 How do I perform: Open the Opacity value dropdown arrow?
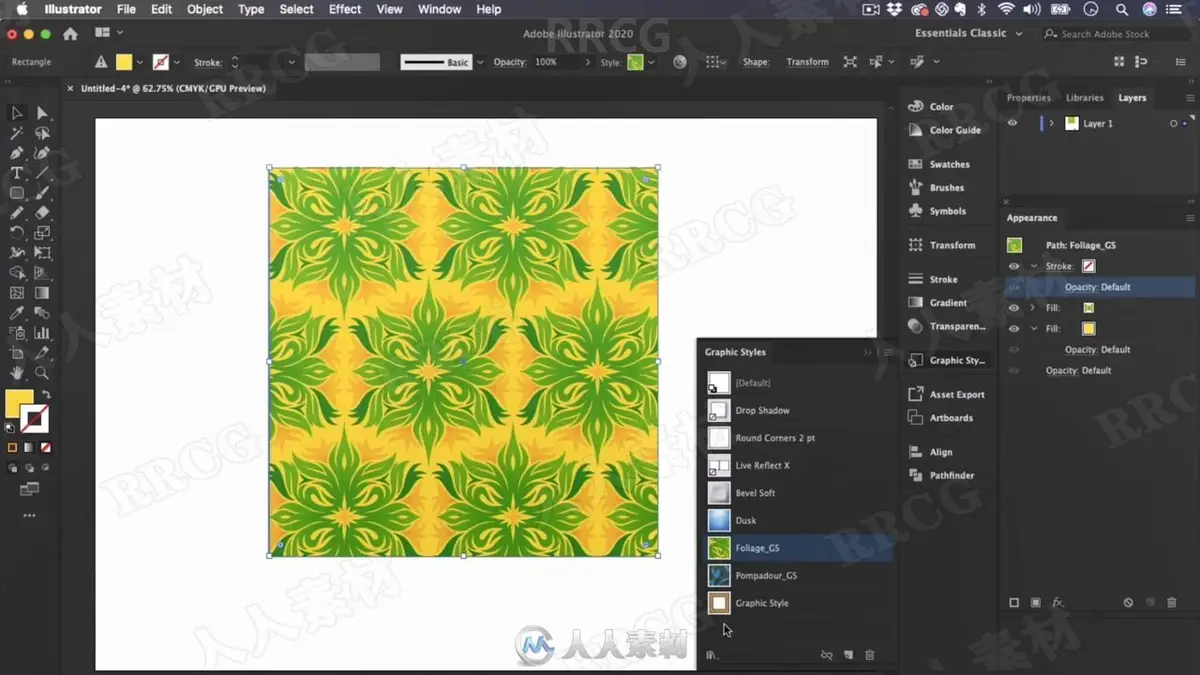(x=587, y=62)
